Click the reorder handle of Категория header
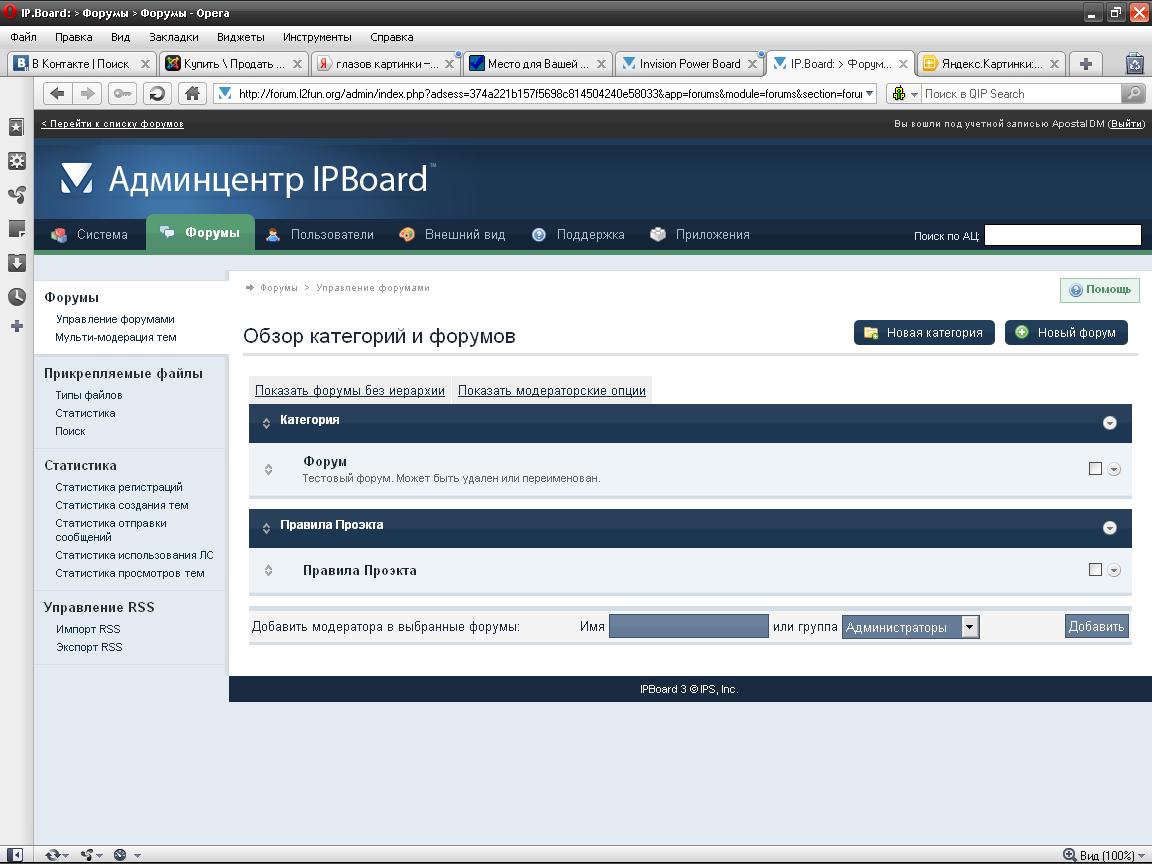 point(266,422)
